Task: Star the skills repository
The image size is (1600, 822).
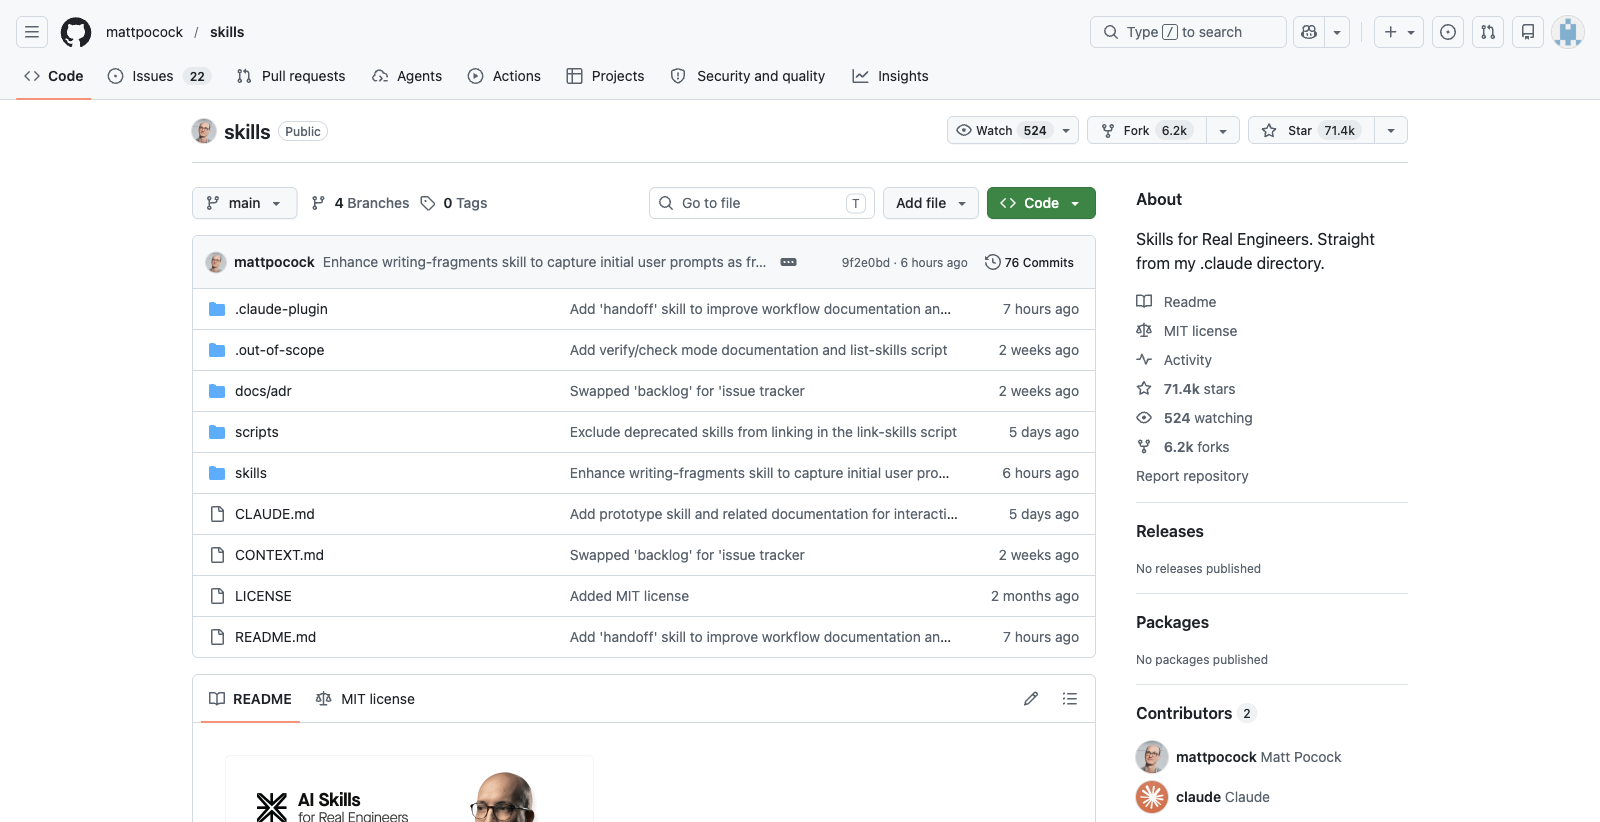Action: pyautogui.click(x=1311, y=131)
